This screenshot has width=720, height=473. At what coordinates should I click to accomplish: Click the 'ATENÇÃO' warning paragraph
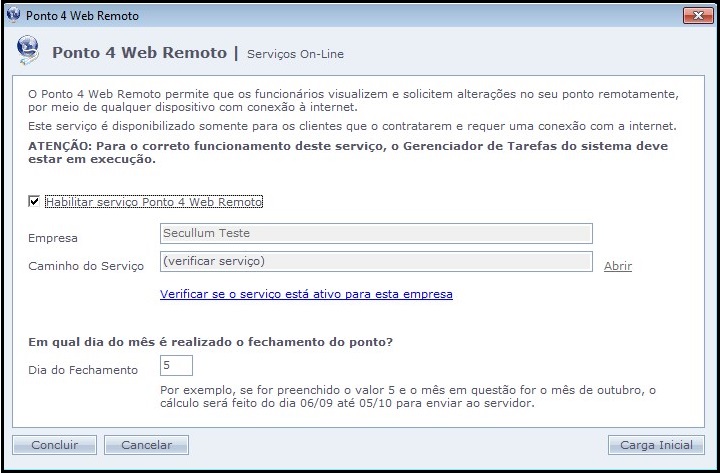coord(348,152)
